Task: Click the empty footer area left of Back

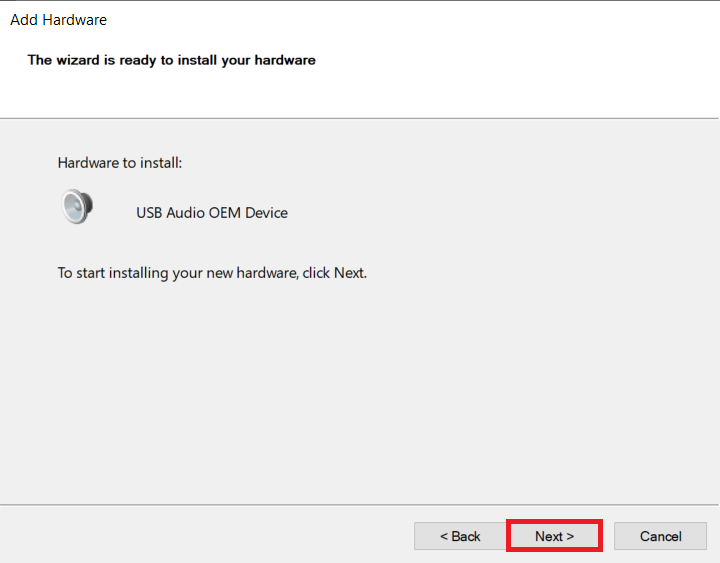Action: (200, 536)
